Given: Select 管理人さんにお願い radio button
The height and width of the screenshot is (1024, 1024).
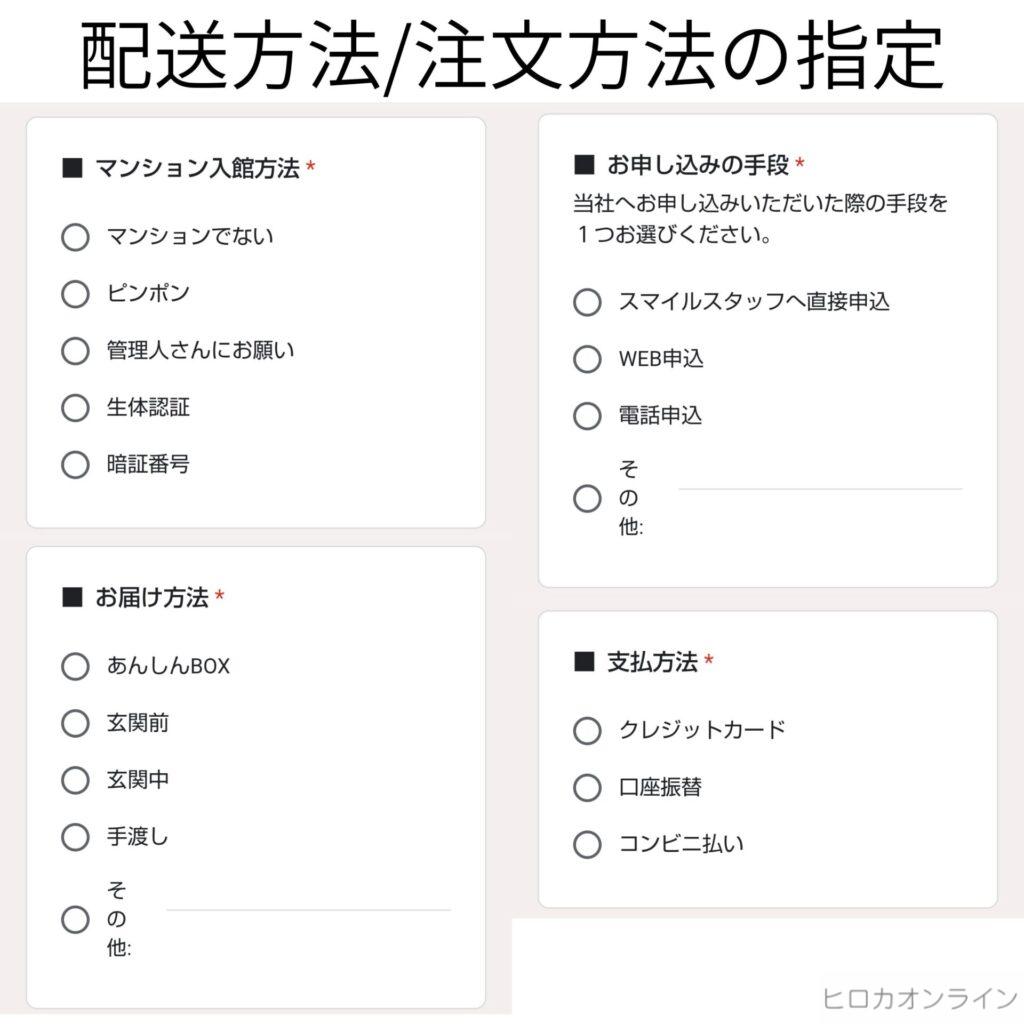Looking at the screenshot, I should point(76,351).
